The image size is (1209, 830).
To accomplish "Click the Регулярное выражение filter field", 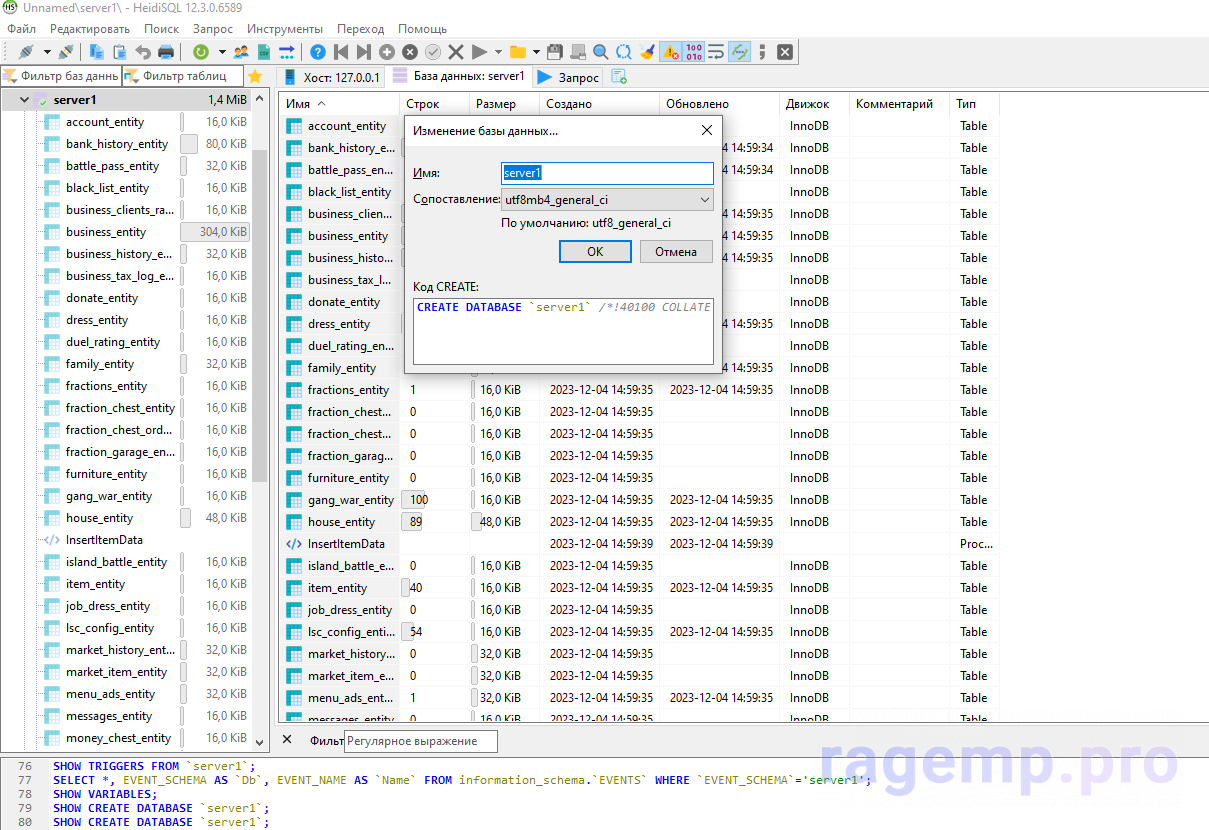I will [x=421, y=741].
